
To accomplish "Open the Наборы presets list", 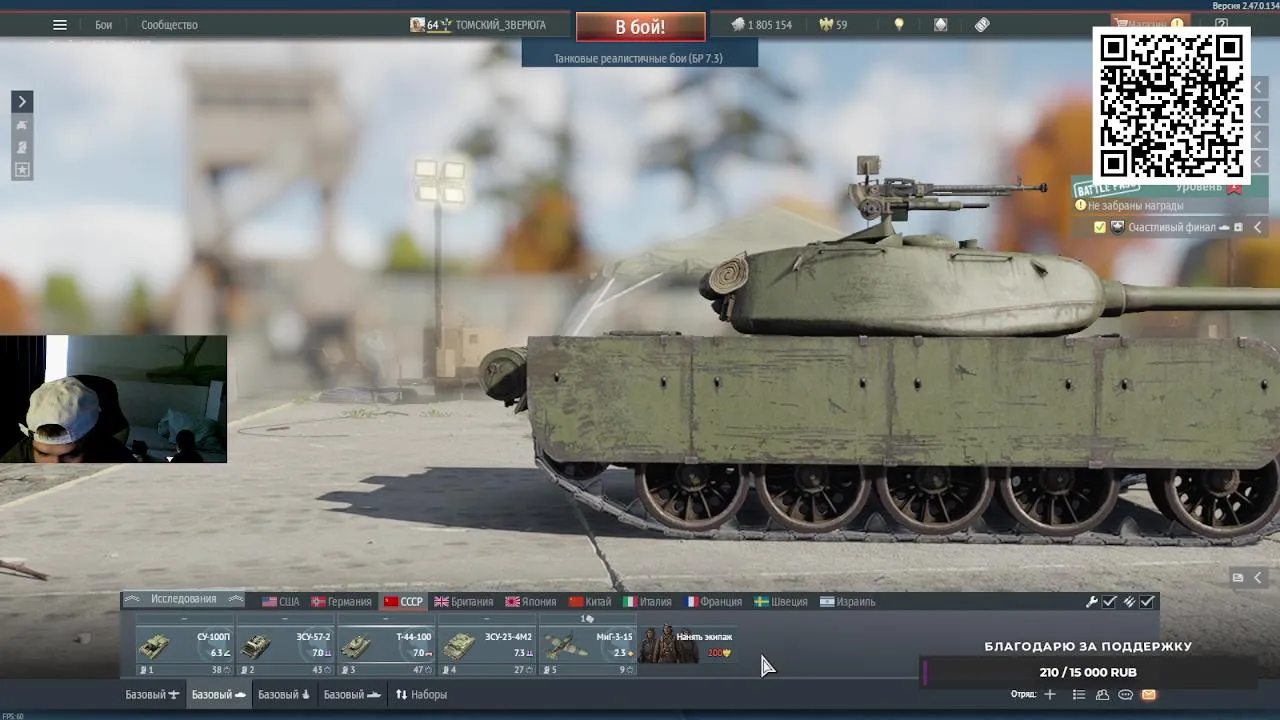I will (421, 694).
